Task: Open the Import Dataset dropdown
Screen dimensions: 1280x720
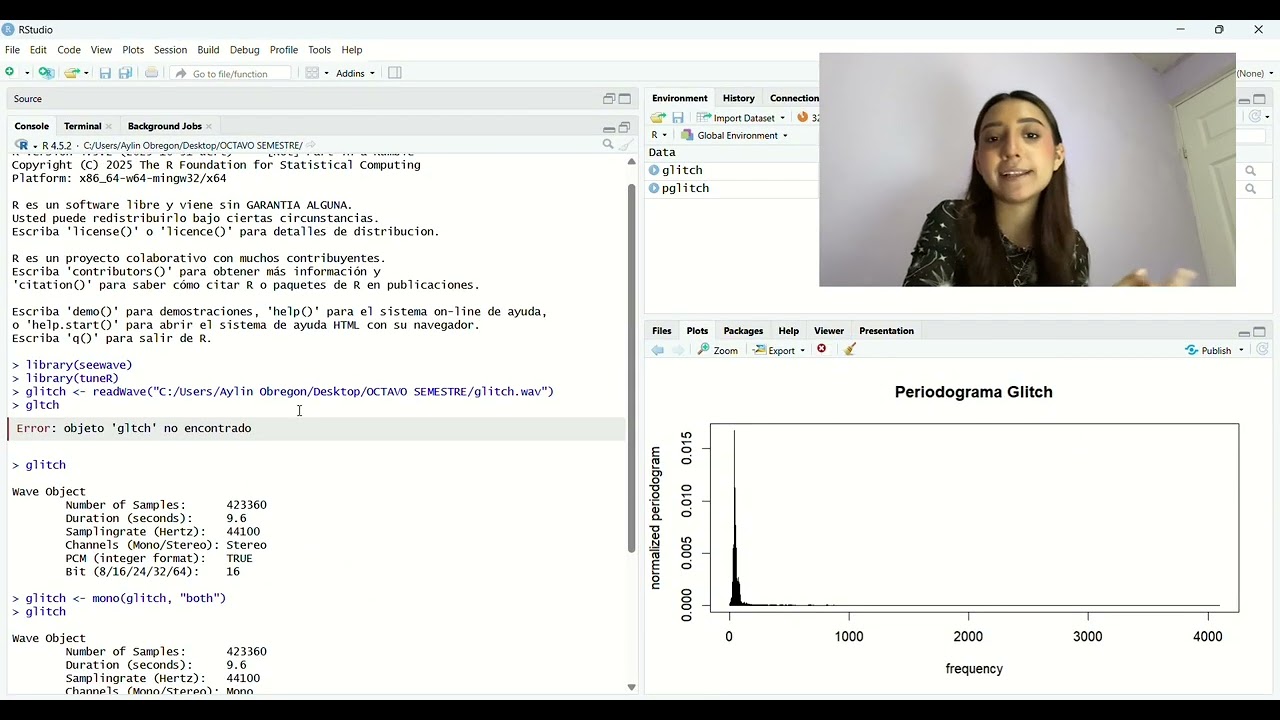Action: pyautogui.click(x=740, y=118)
